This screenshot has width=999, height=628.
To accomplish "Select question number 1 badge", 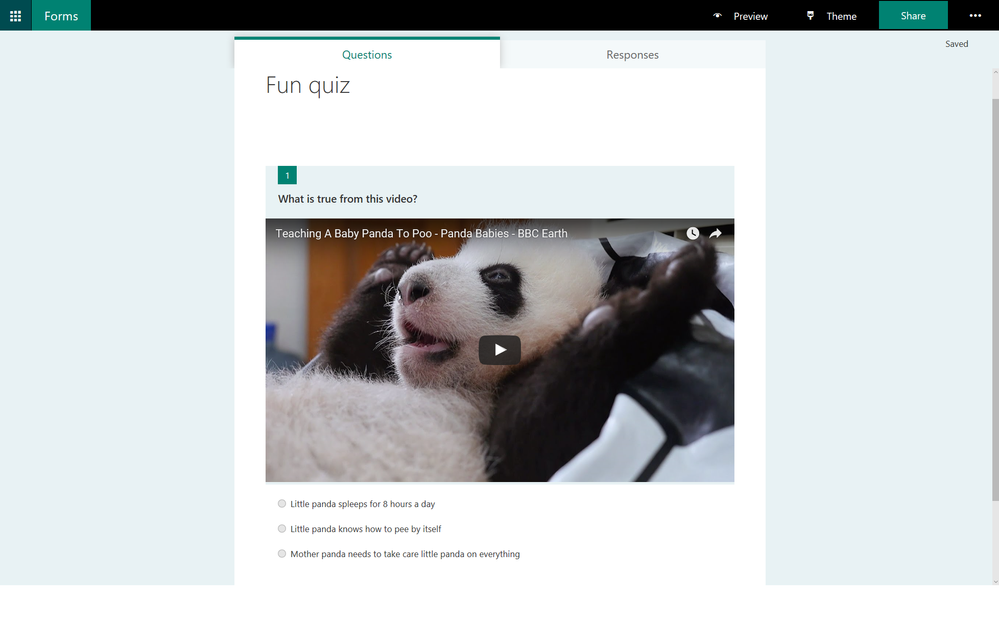I will 287,175.
